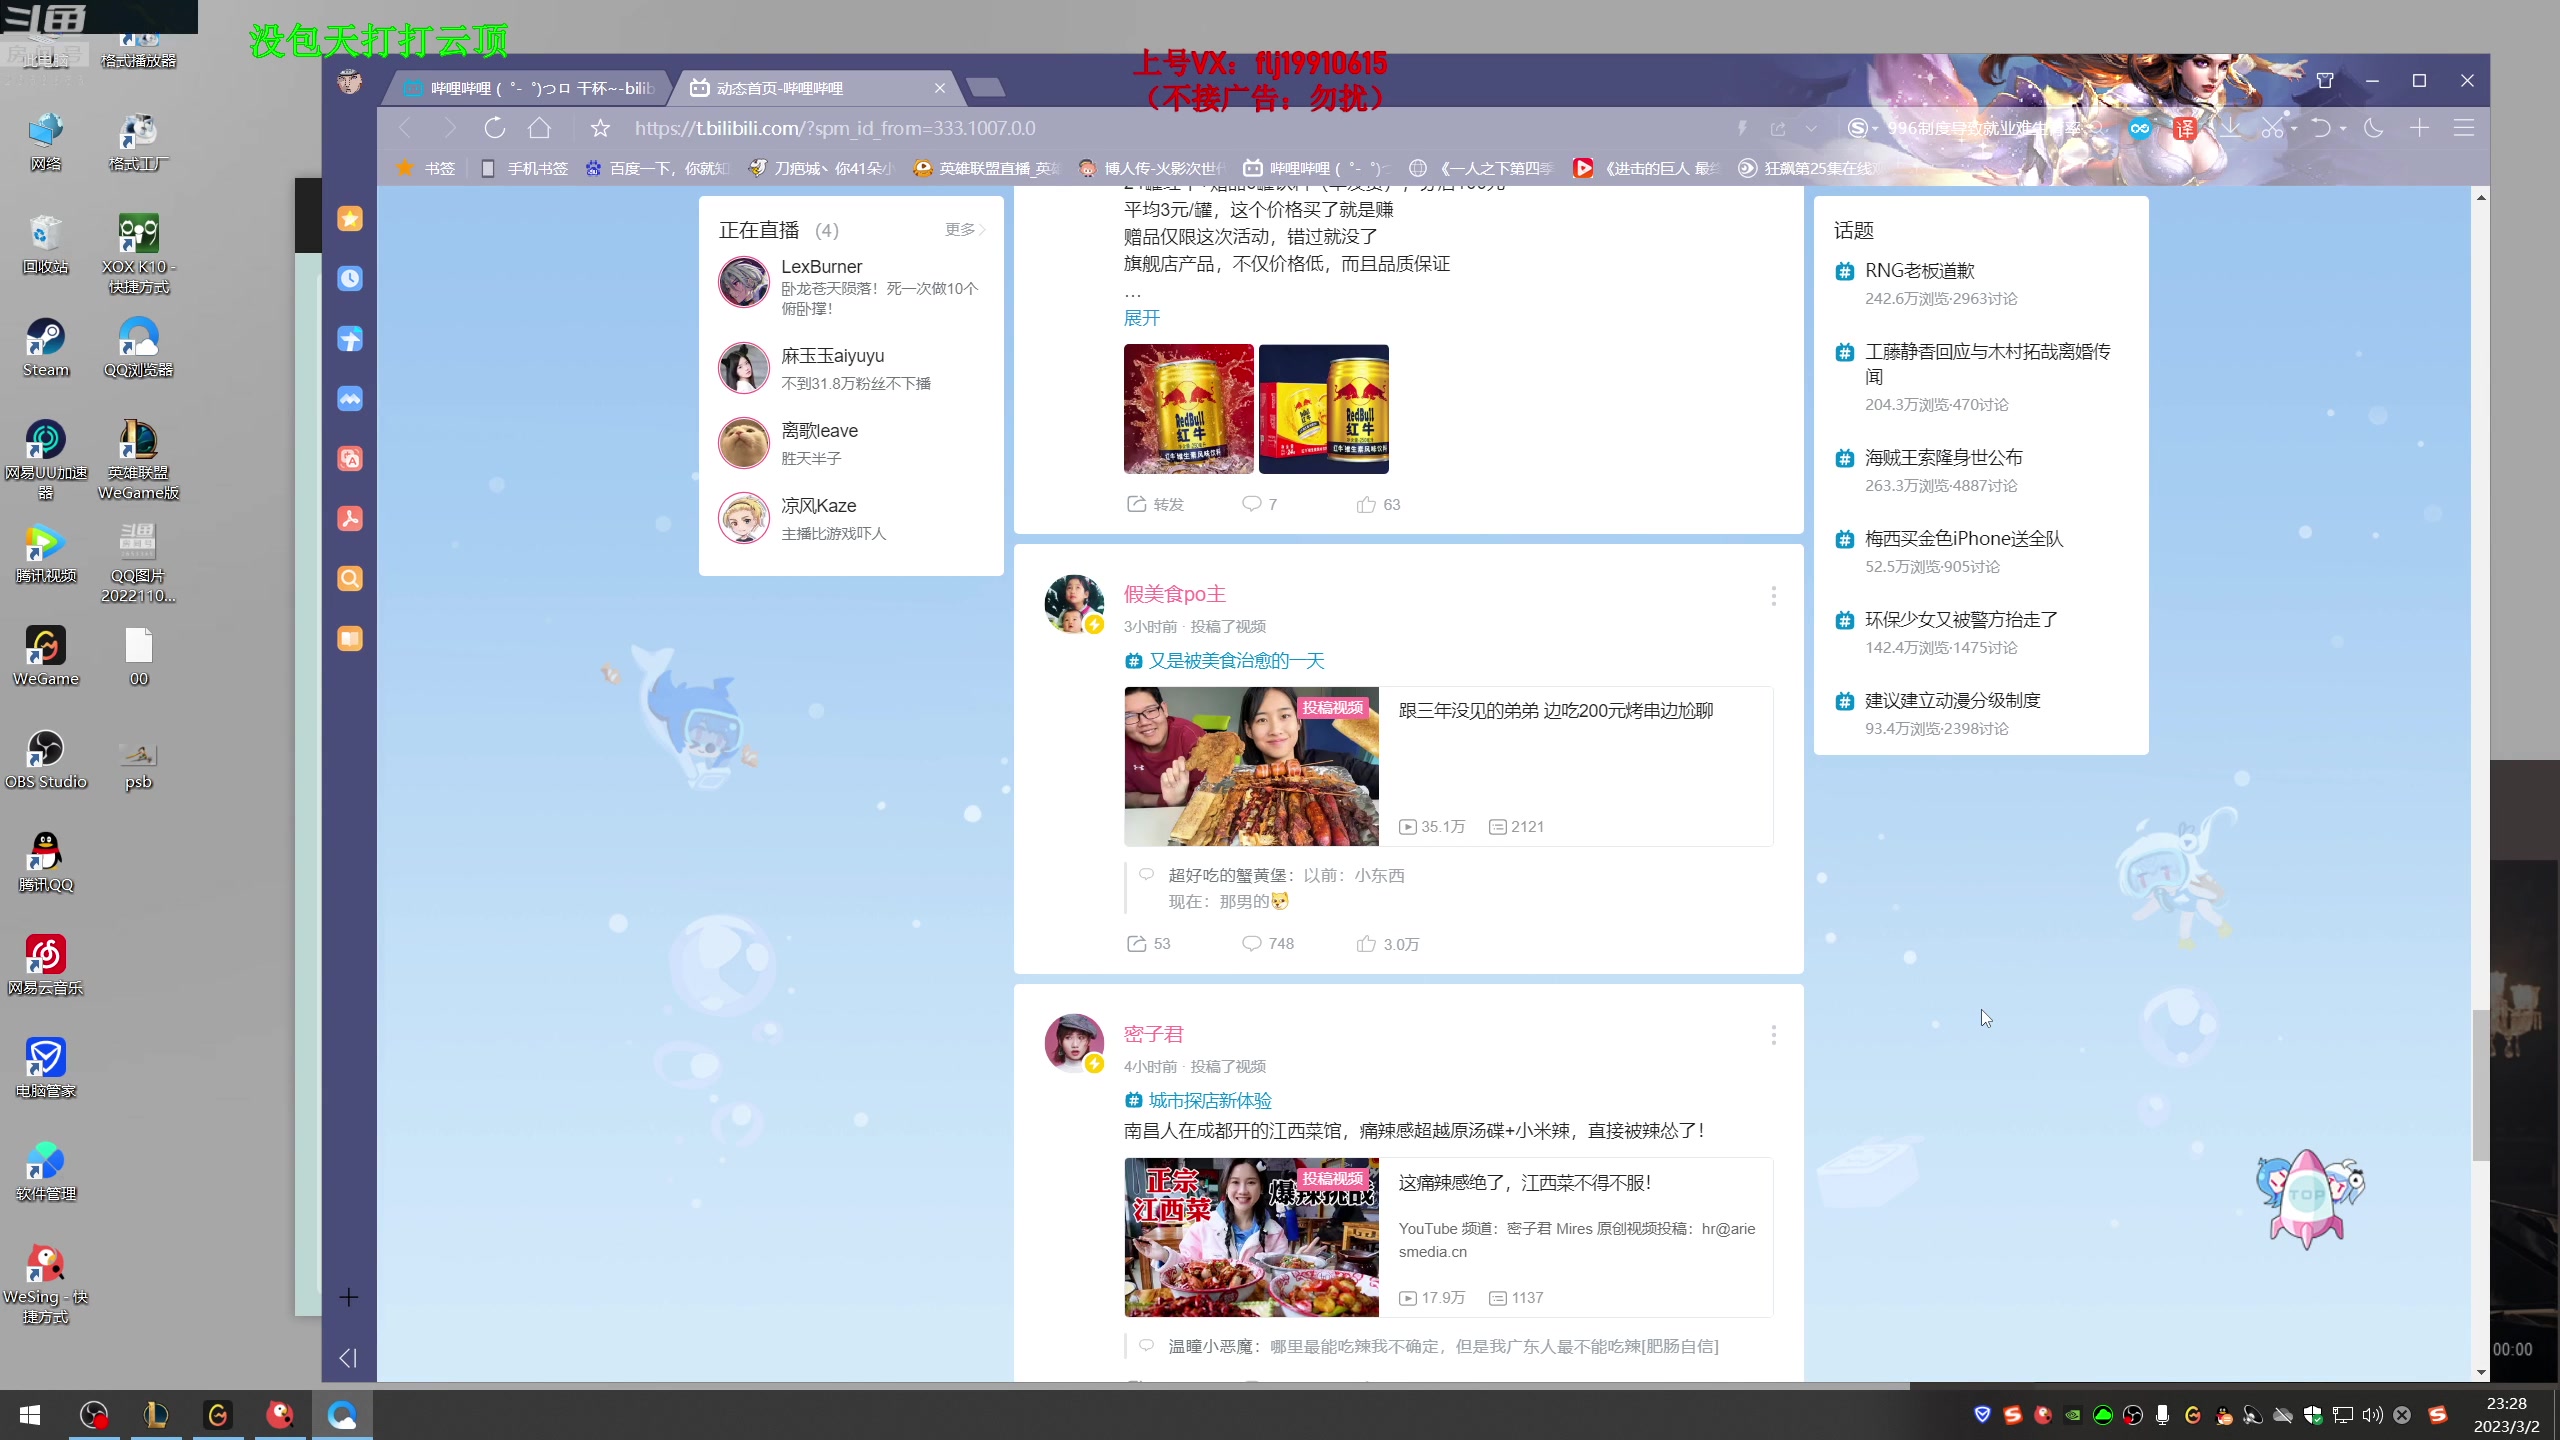Open the 英雄联盟直播 bookmark
This screenshot has width=2560, height=1440.
click(987, 168)
